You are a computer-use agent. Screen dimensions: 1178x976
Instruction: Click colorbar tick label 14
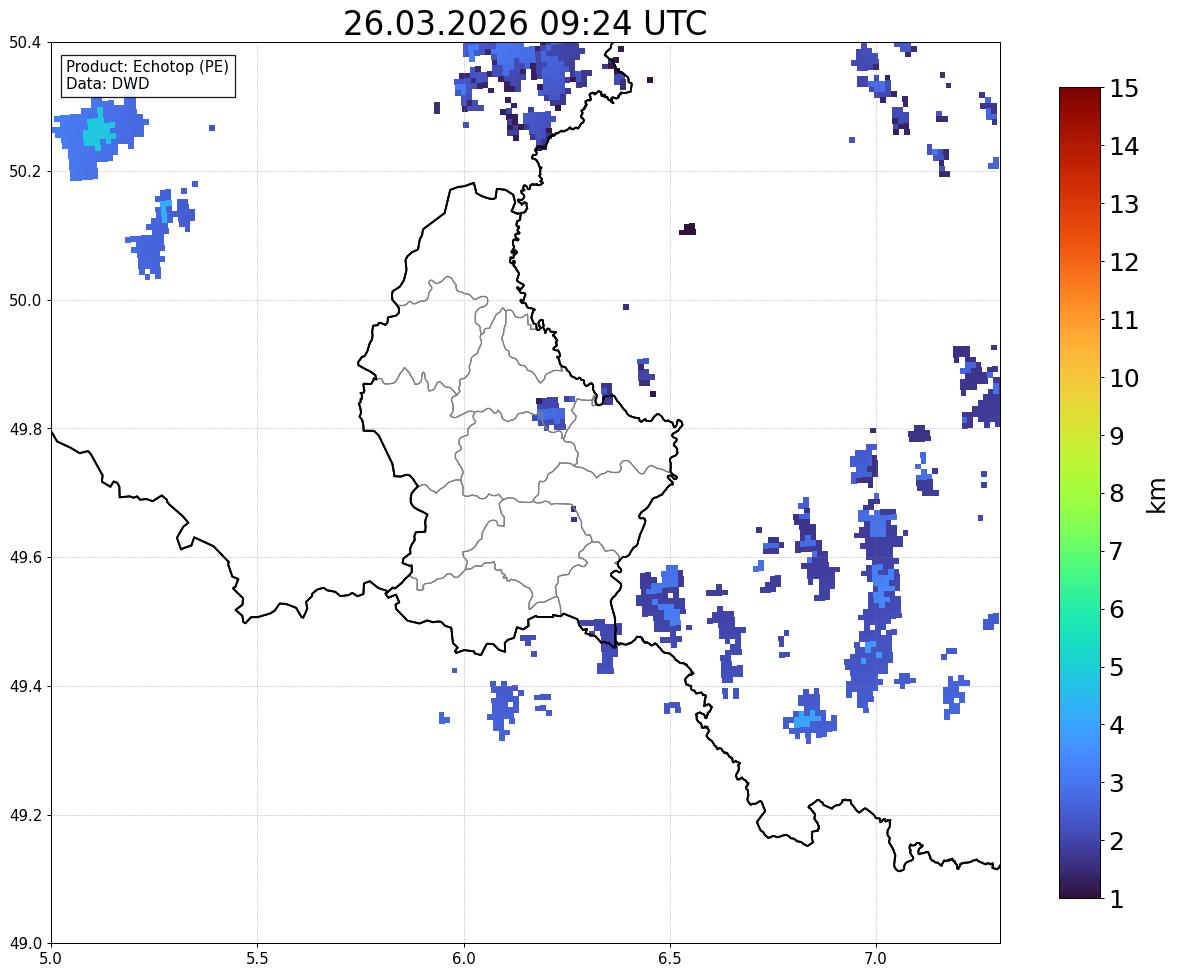[x=1124, y=147]
